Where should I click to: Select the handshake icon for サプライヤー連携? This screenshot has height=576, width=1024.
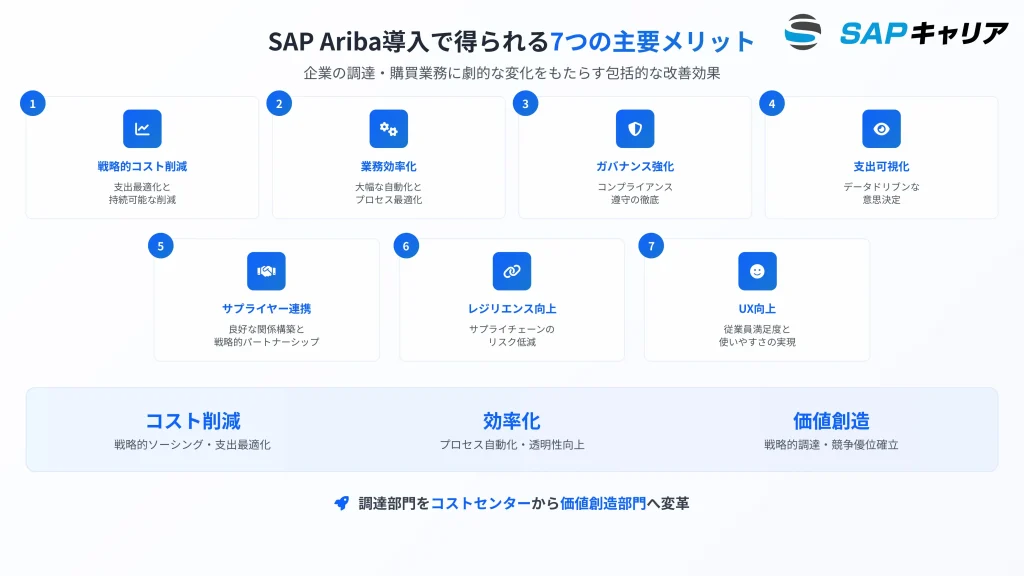click(x=266, y=271)
